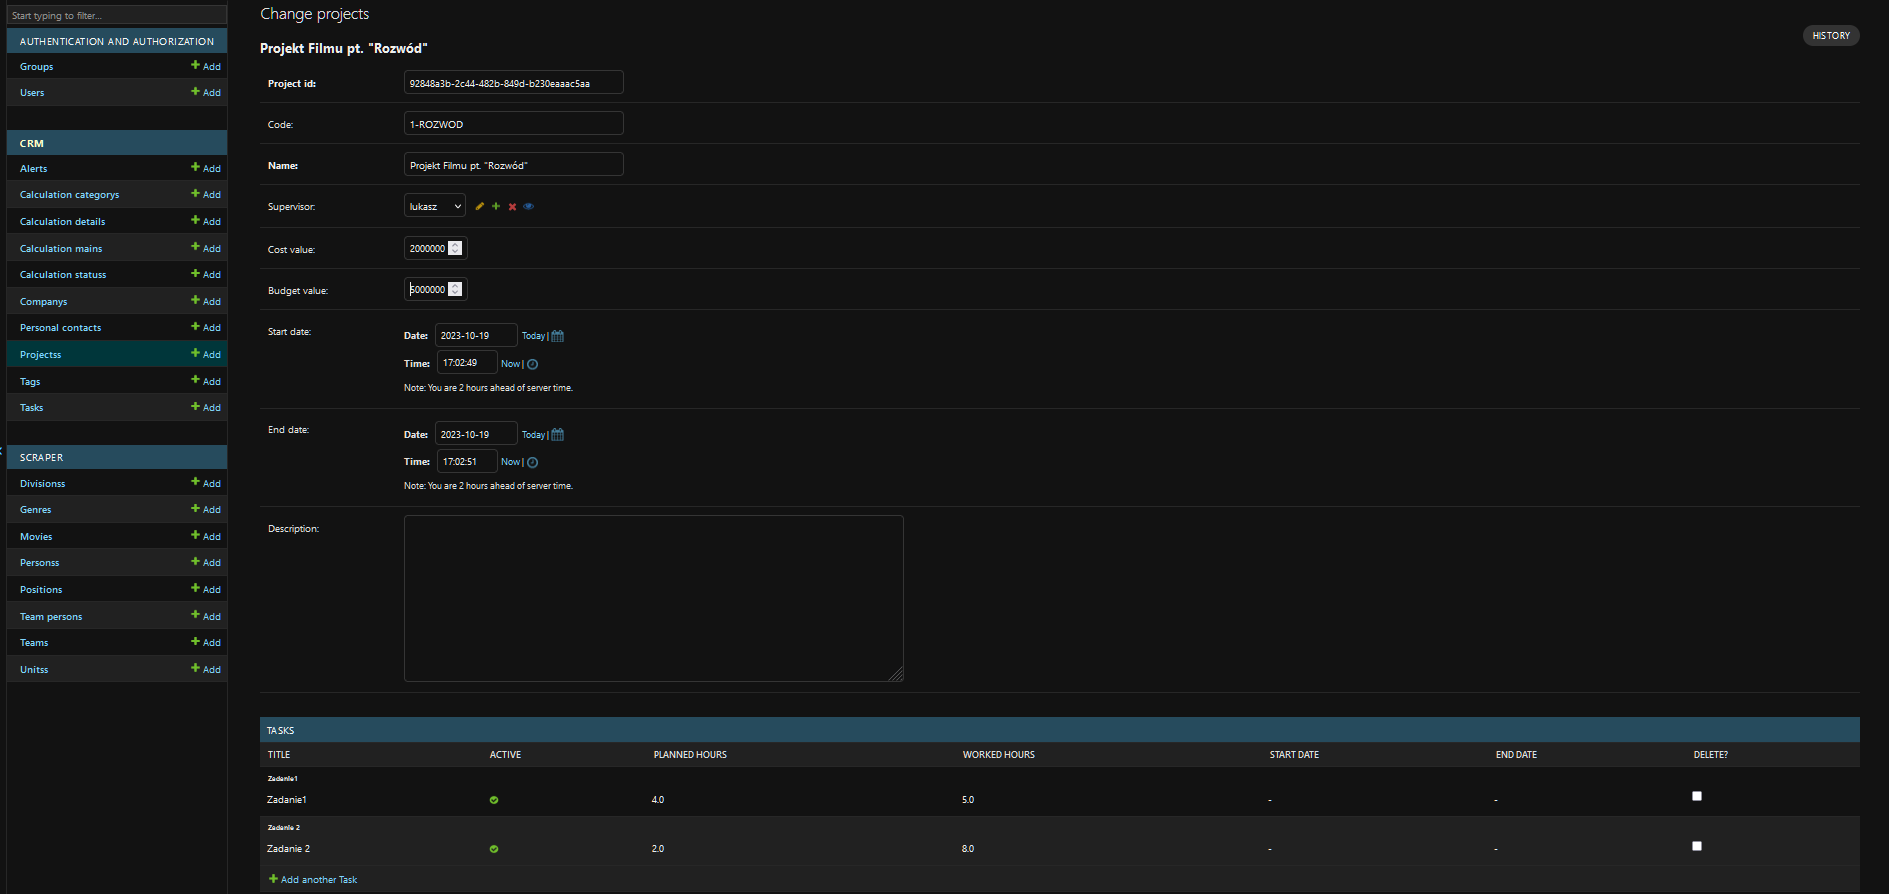Click Add next to Projectss
1889x894 pixels.
tap(206, 354)
